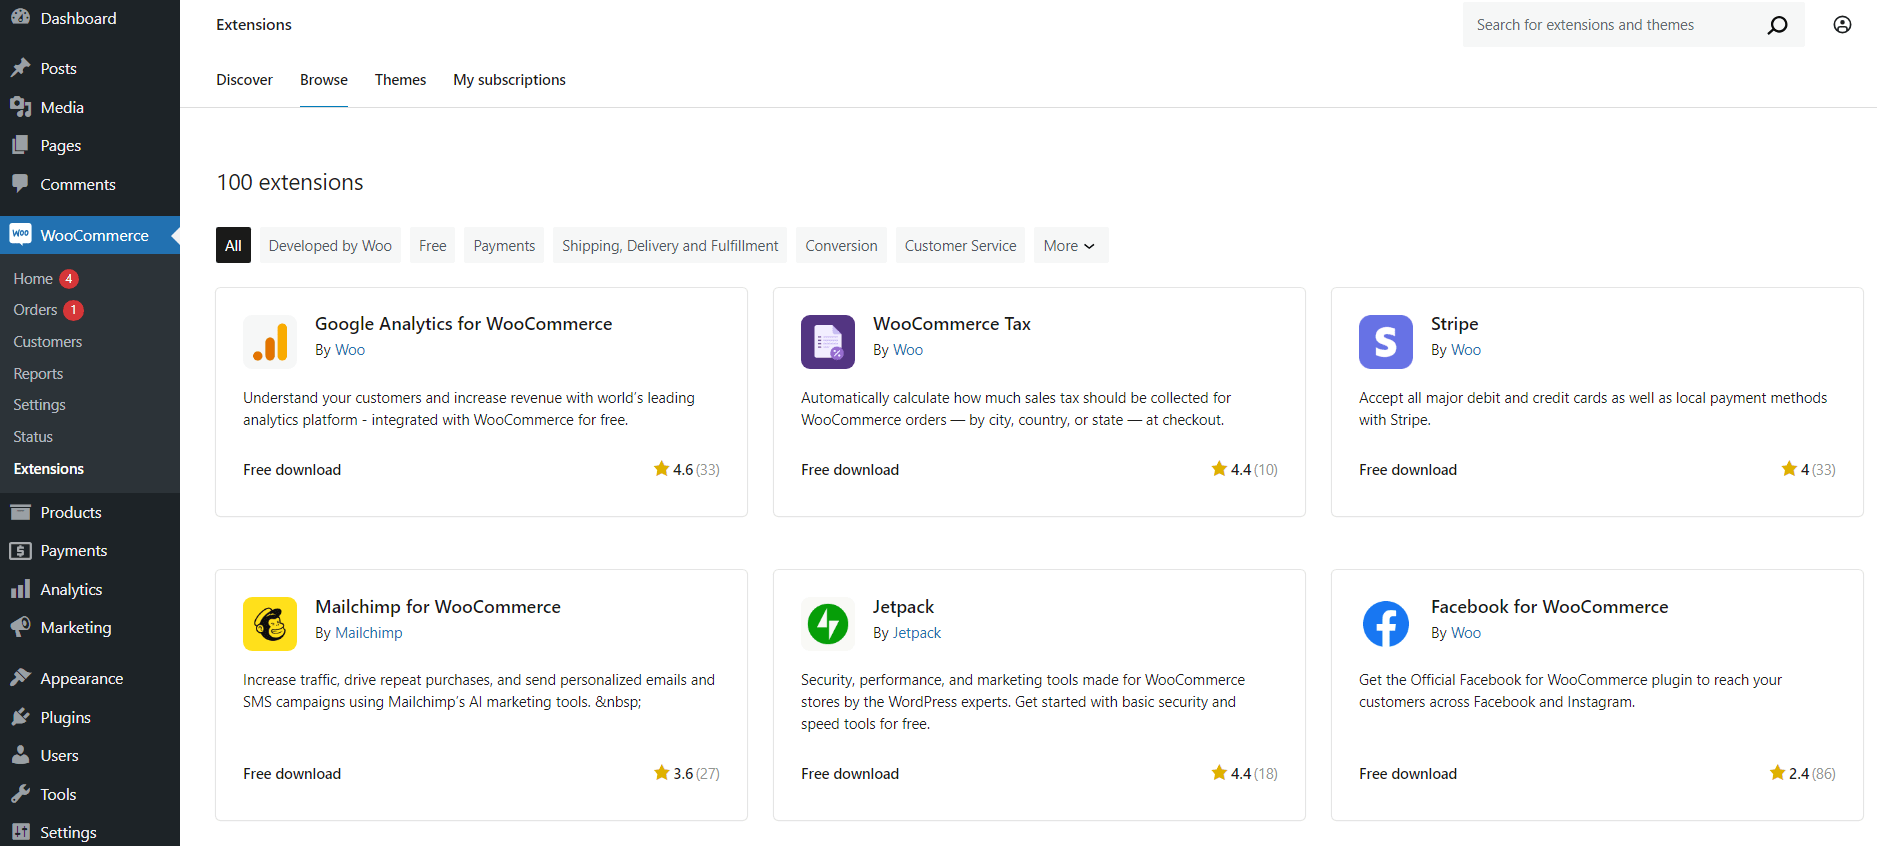Expand the More categories dropdown
Image resolution: width=1877 pixels, height=846 pixels.
pyautogui.click(x=1070, y=245)
